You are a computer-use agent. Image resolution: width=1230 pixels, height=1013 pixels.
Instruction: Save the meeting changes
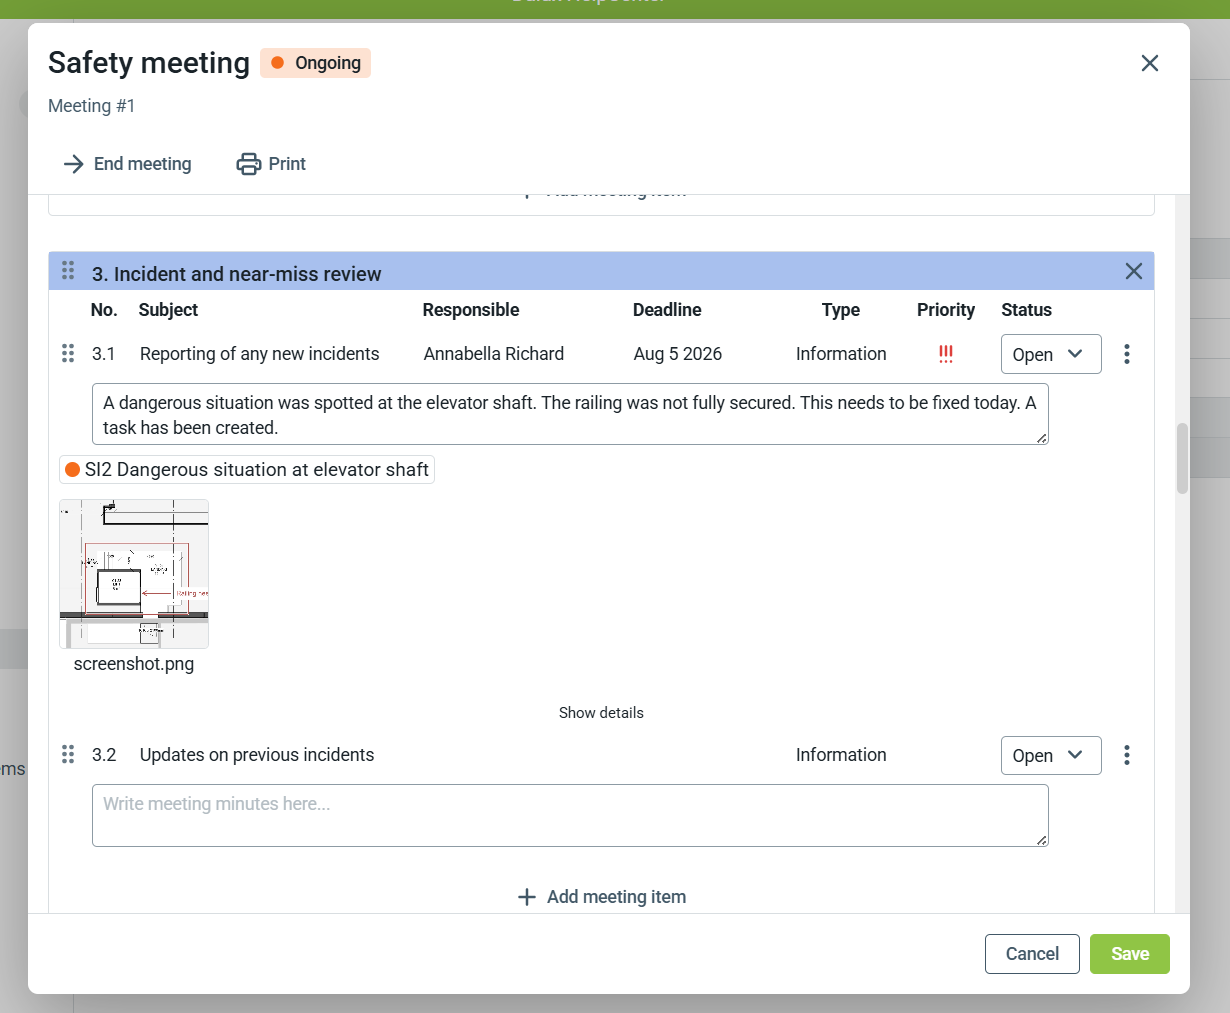[1130, 954]
